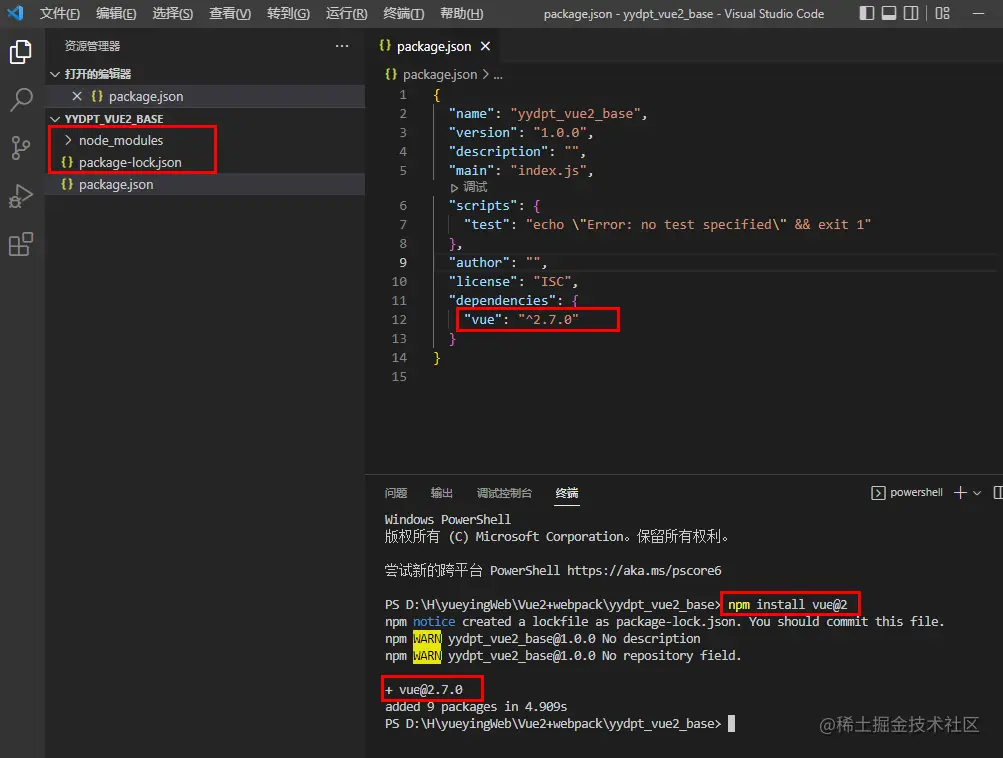The height and width of the screenshot is (758, 1003).
Task: Place cursor on "vue": "^2.7.0" line
Action: tap(521, 319)
